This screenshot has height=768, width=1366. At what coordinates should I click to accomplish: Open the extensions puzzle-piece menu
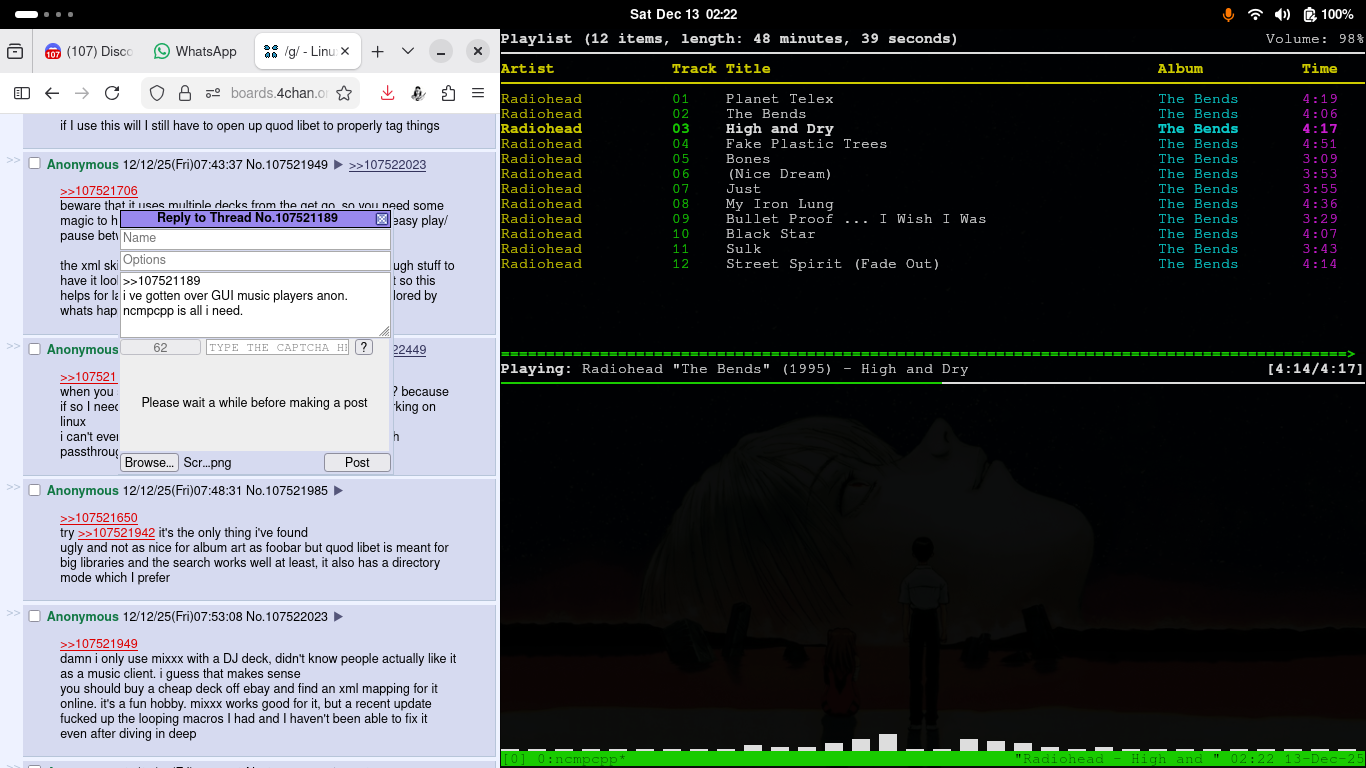(x=448, y=93)
